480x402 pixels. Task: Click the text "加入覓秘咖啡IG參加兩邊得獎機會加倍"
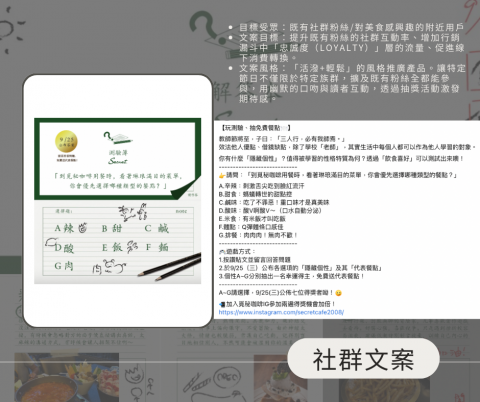(x=281, y=304)
